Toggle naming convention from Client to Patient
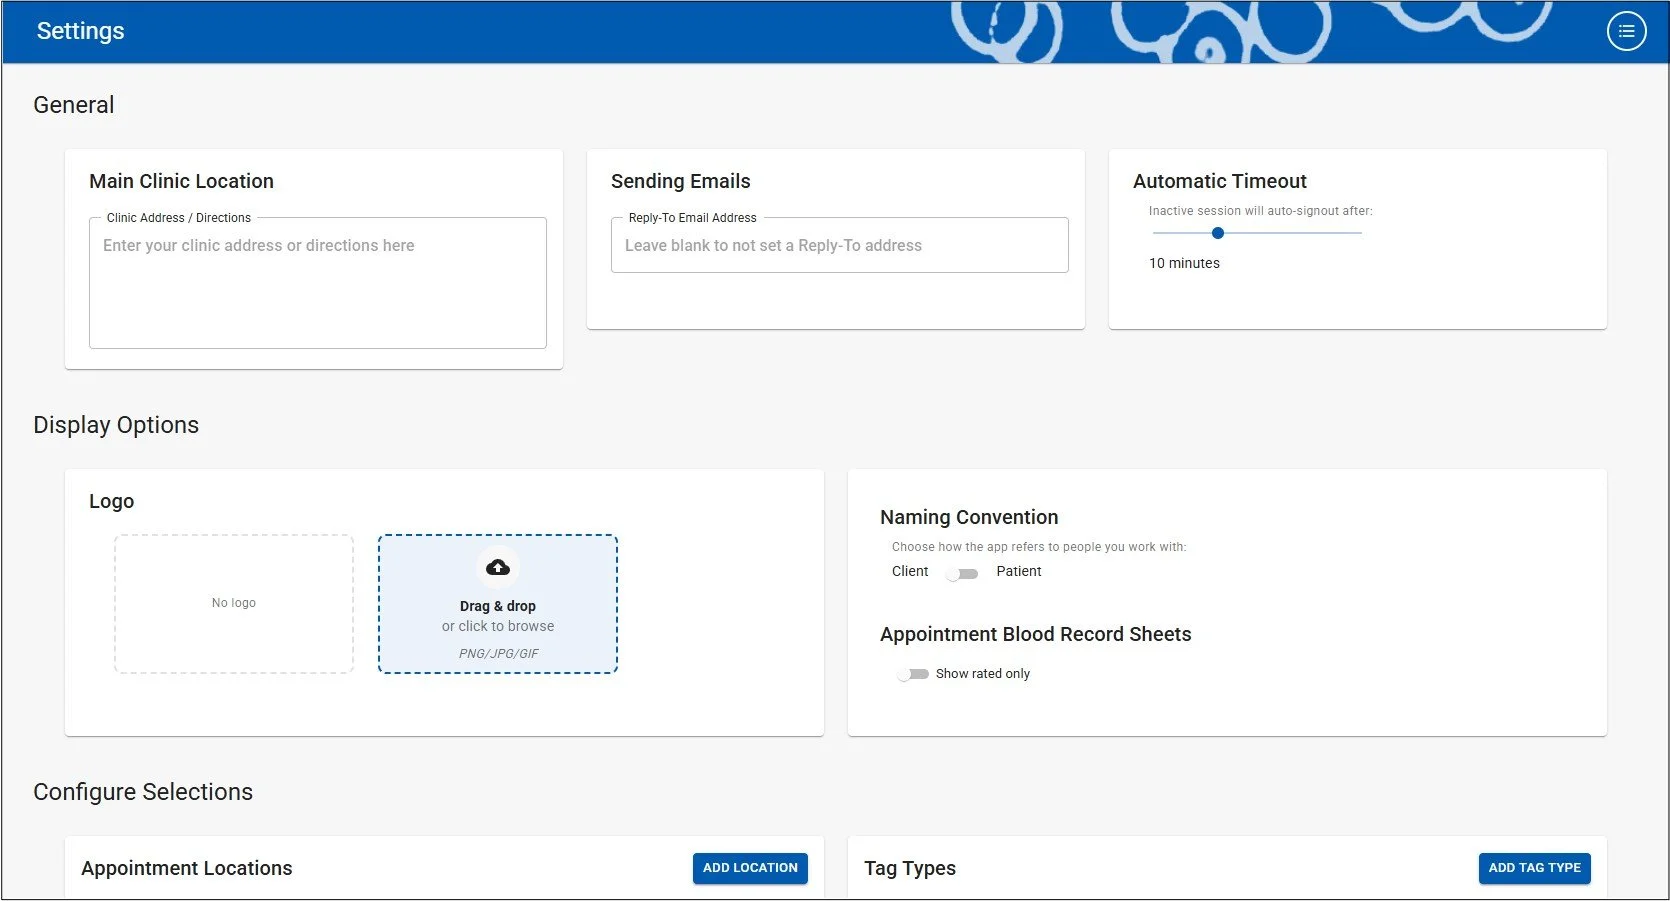This screenshot has height=901, width=1670. click(x=963, y=572)
